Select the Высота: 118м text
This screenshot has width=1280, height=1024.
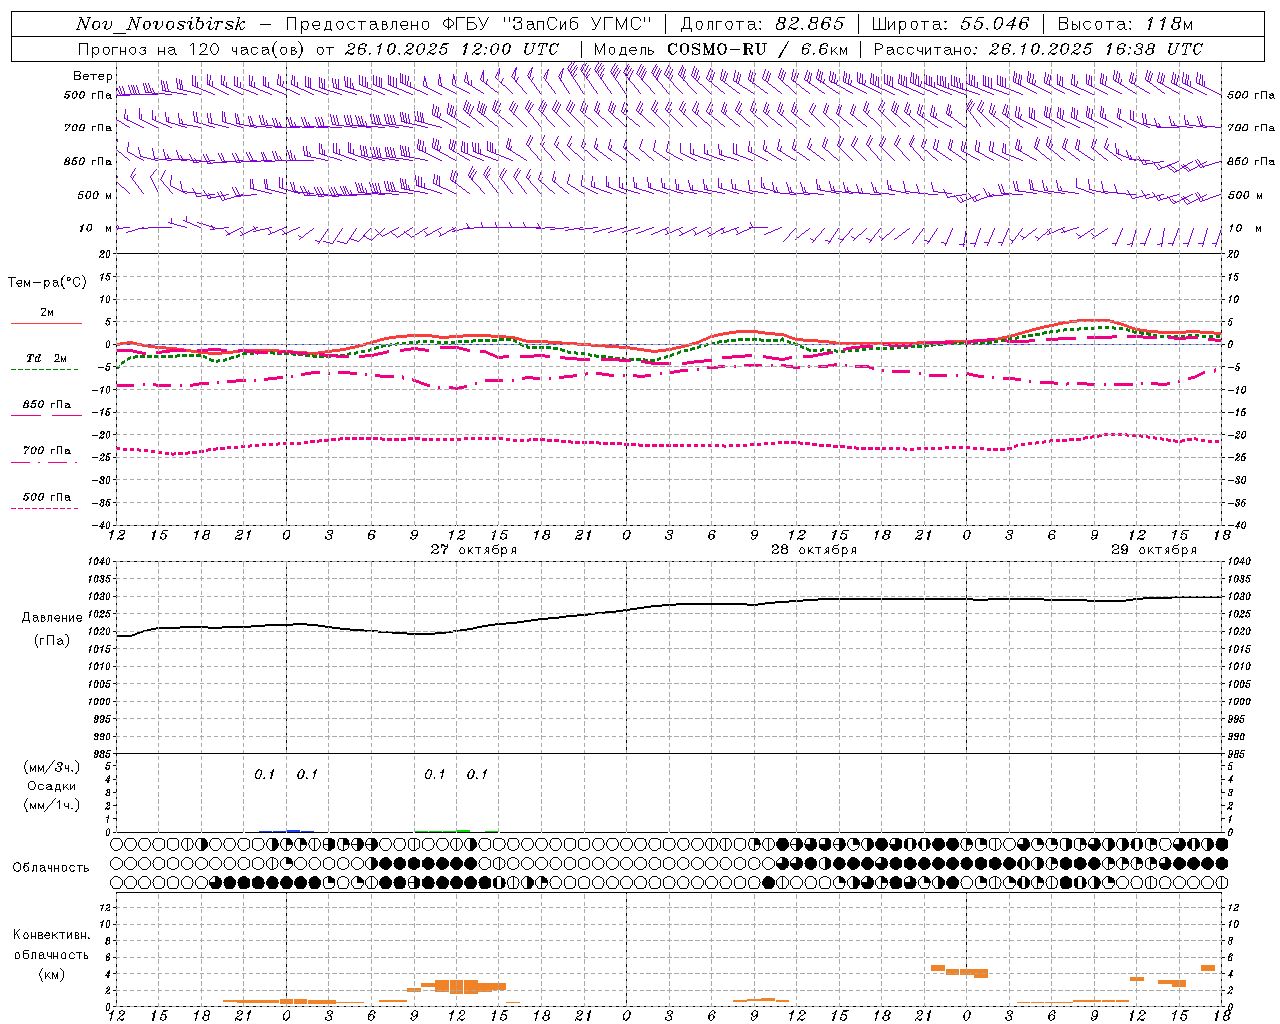[1125, 24]
